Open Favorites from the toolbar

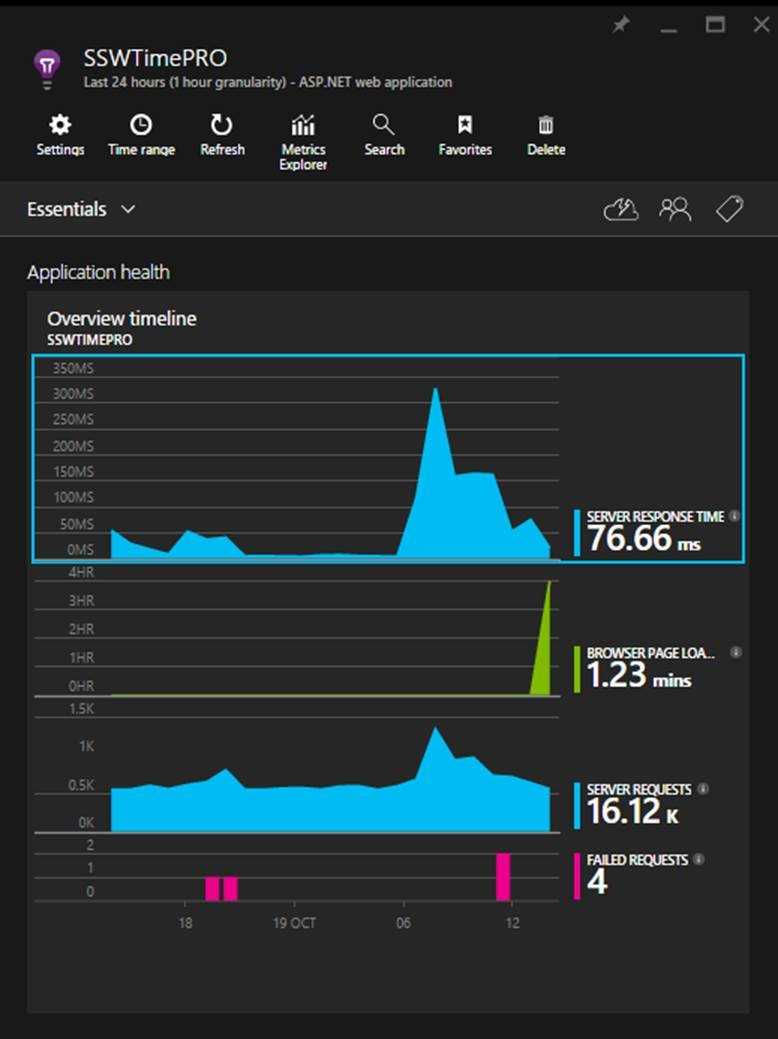(465, 126)
